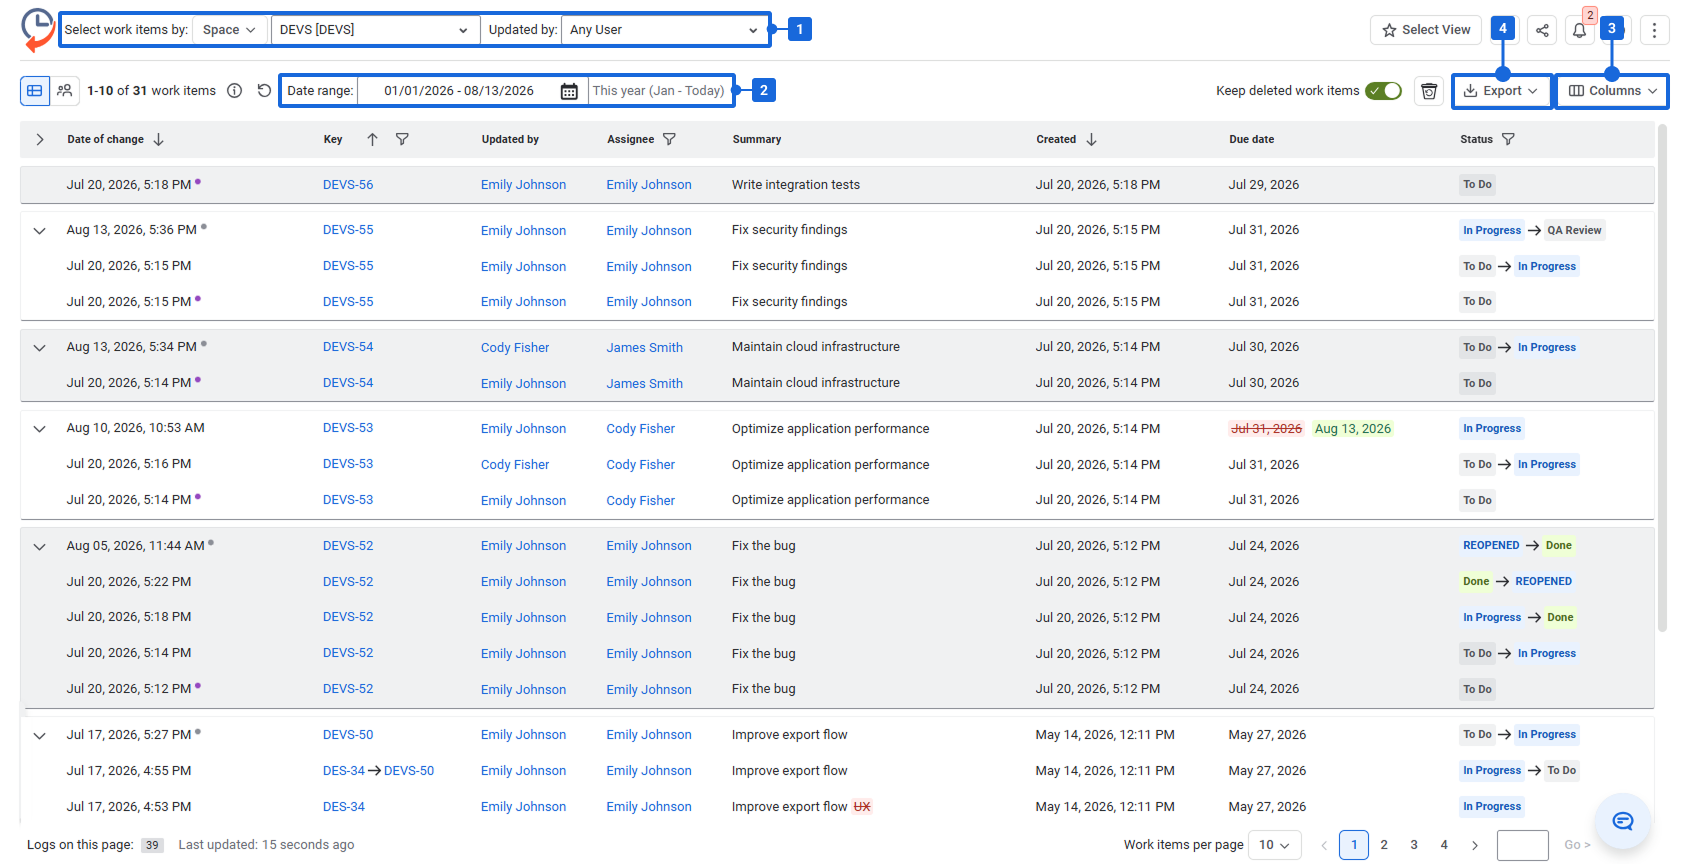The width and height of the screenshot is (1682, 864).
Task: Collapse the DEVS-55 group
Action: tap(40, 231)
